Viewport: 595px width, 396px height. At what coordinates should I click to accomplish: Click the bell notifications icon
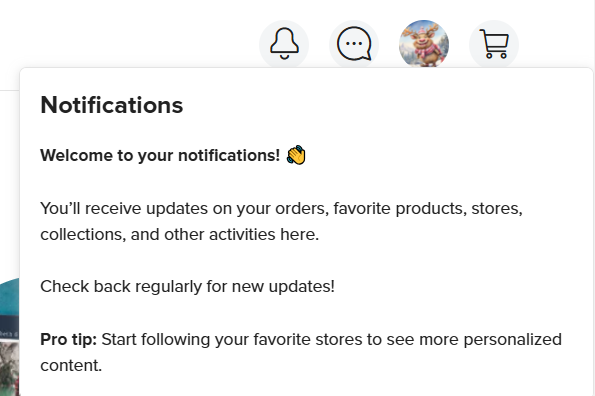click(x=284, y=44)
